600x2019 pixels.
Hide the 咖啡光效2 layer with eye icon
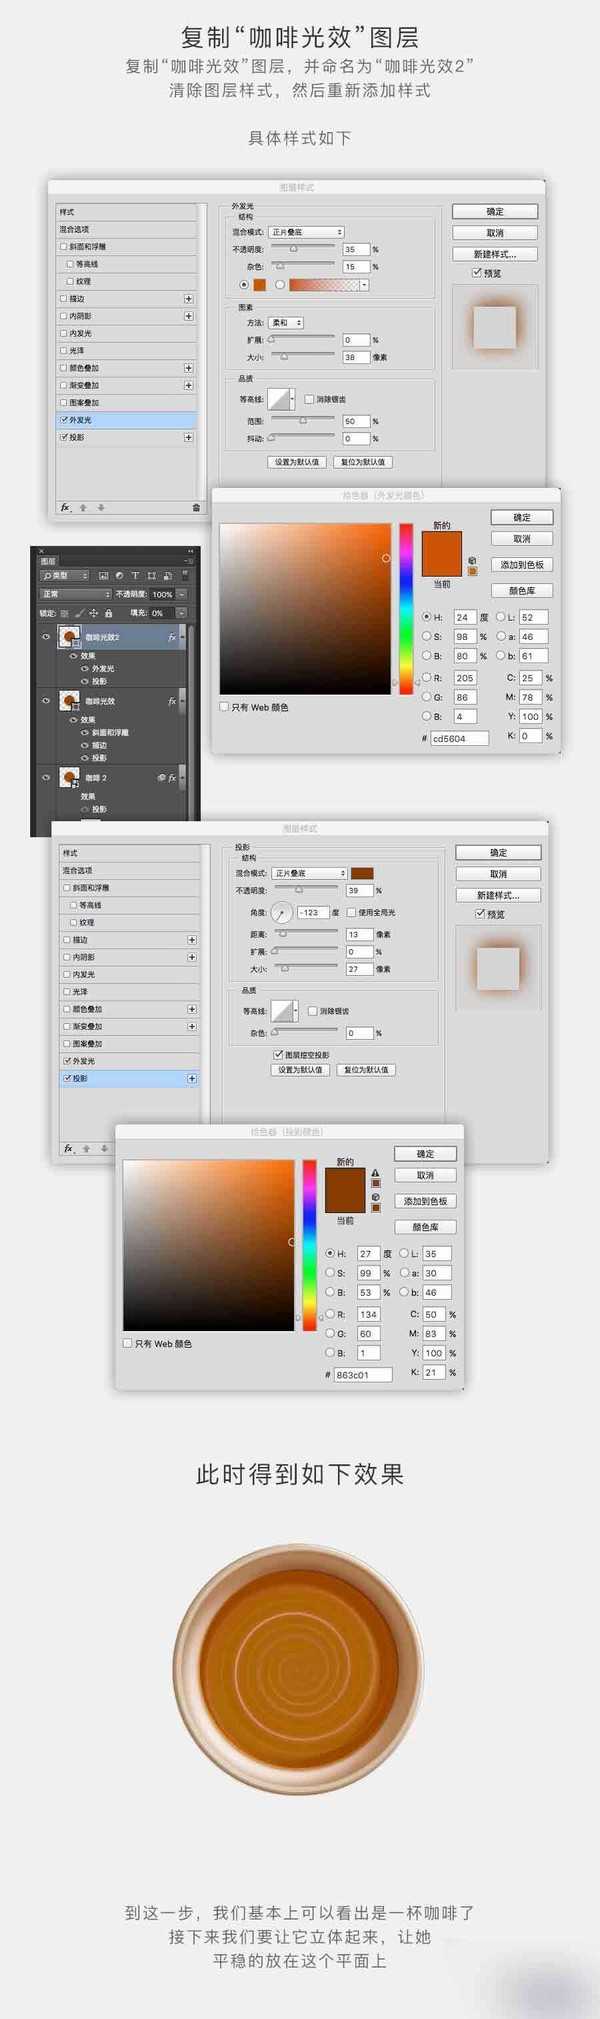[x=45, y=636]
